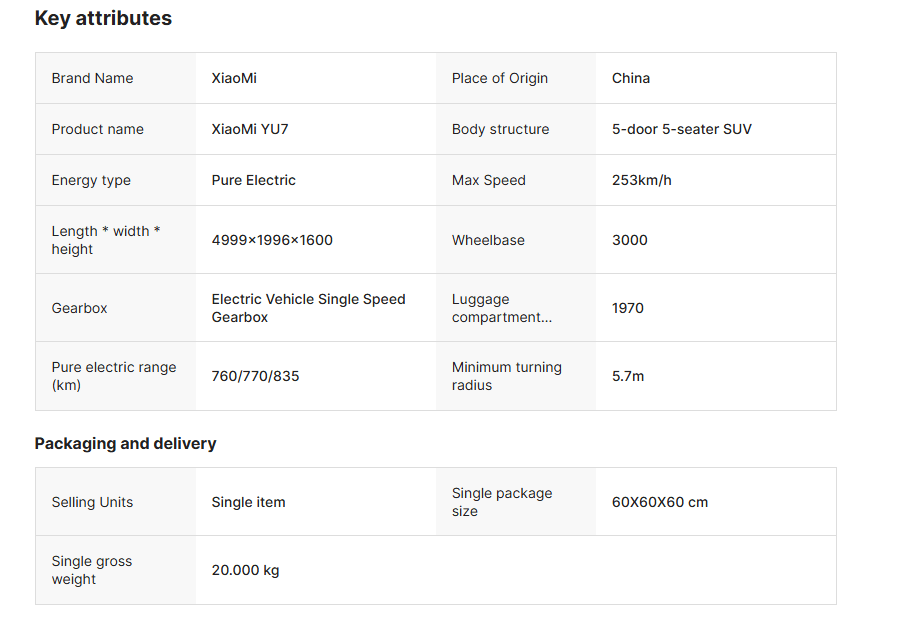910x631 pixels.
Task: Click the truncated Luggage compartment label
Action: click(501, 308)
